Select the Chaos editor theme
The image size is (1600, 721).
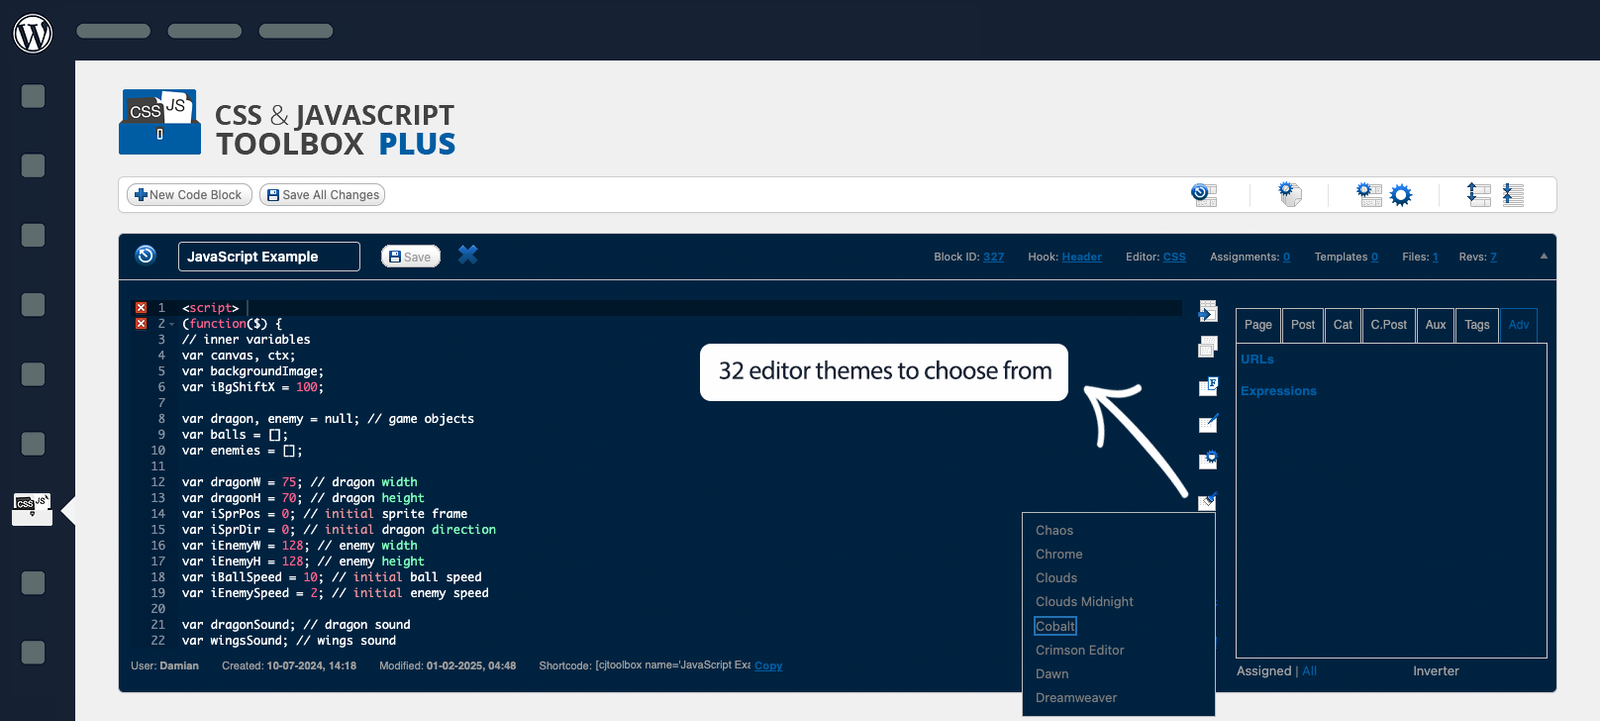pos(1054,531)
